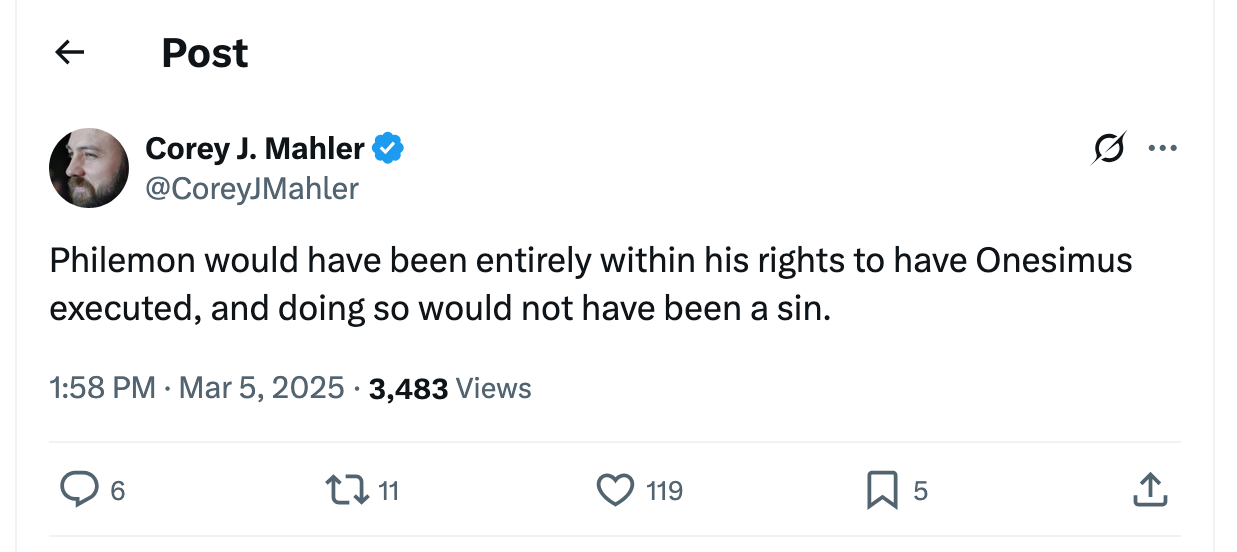Viewport: 1237px width, 552px height.
Task: Click the reply count of 6
Action: pos(118,491)
